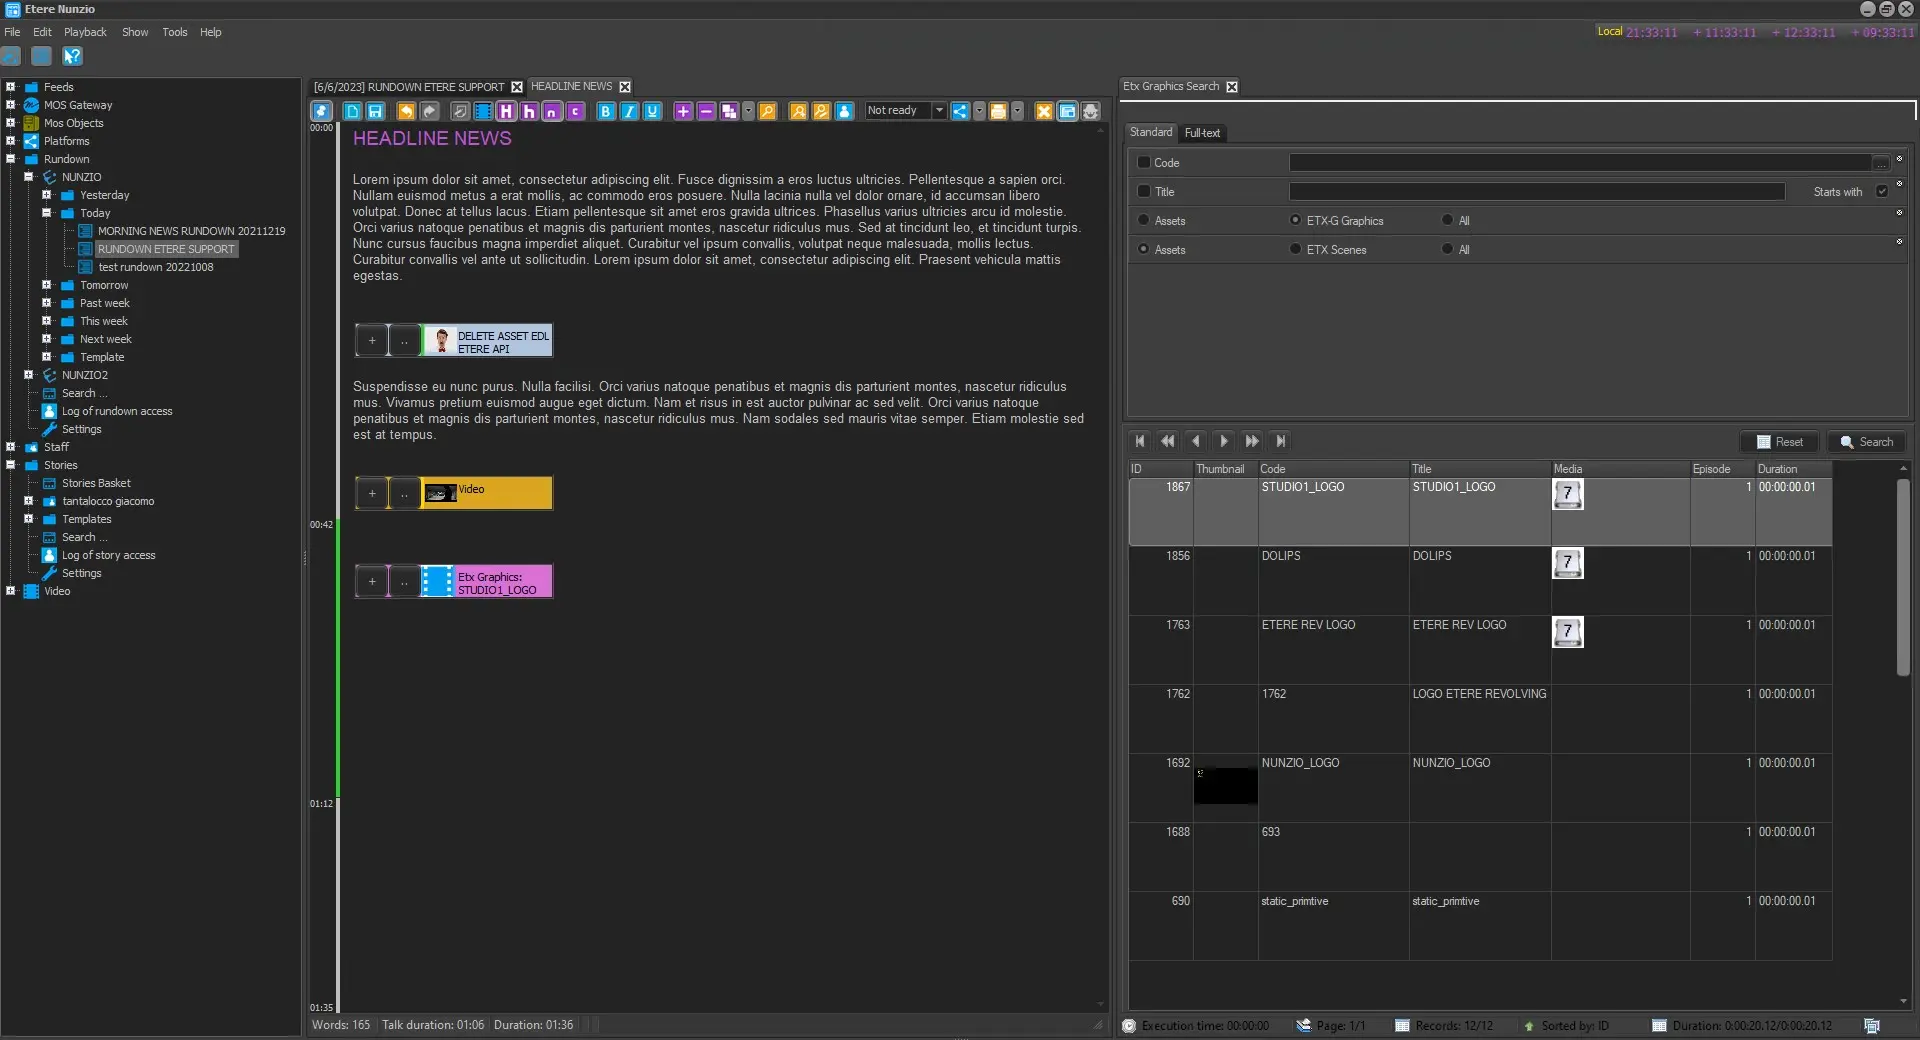
Task: Expand the Tomorrow rundown folder
Action: coord(46,285)
